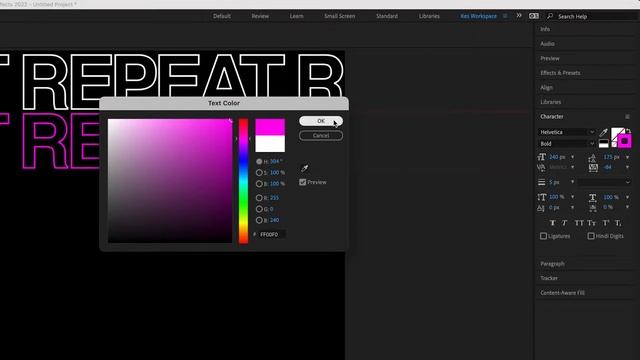Select the R red radio button
This screenshot has height=360, width=640.
(x=259, y=198)
